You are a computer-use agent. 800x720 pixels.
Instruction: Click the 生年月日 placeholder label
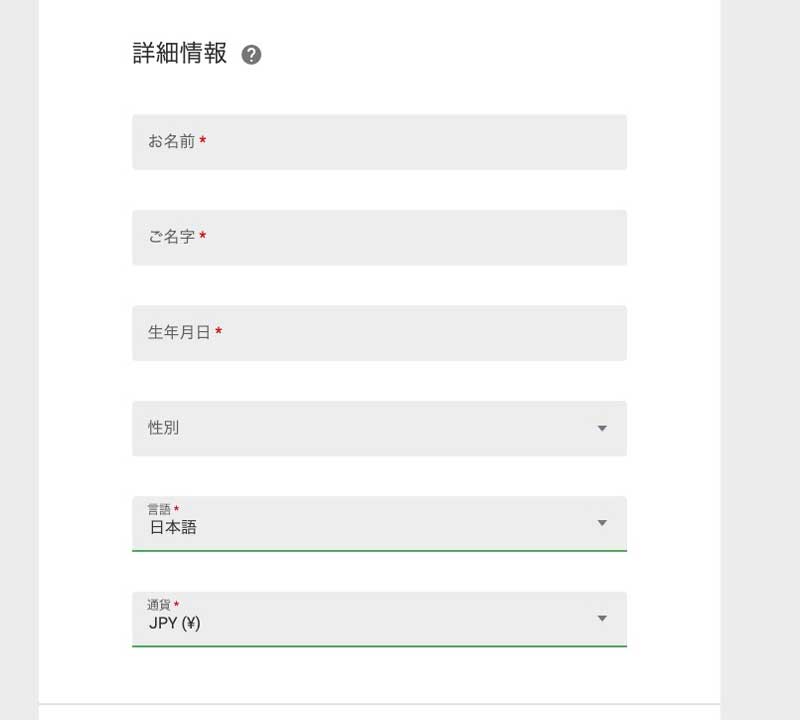click(179, 332)
